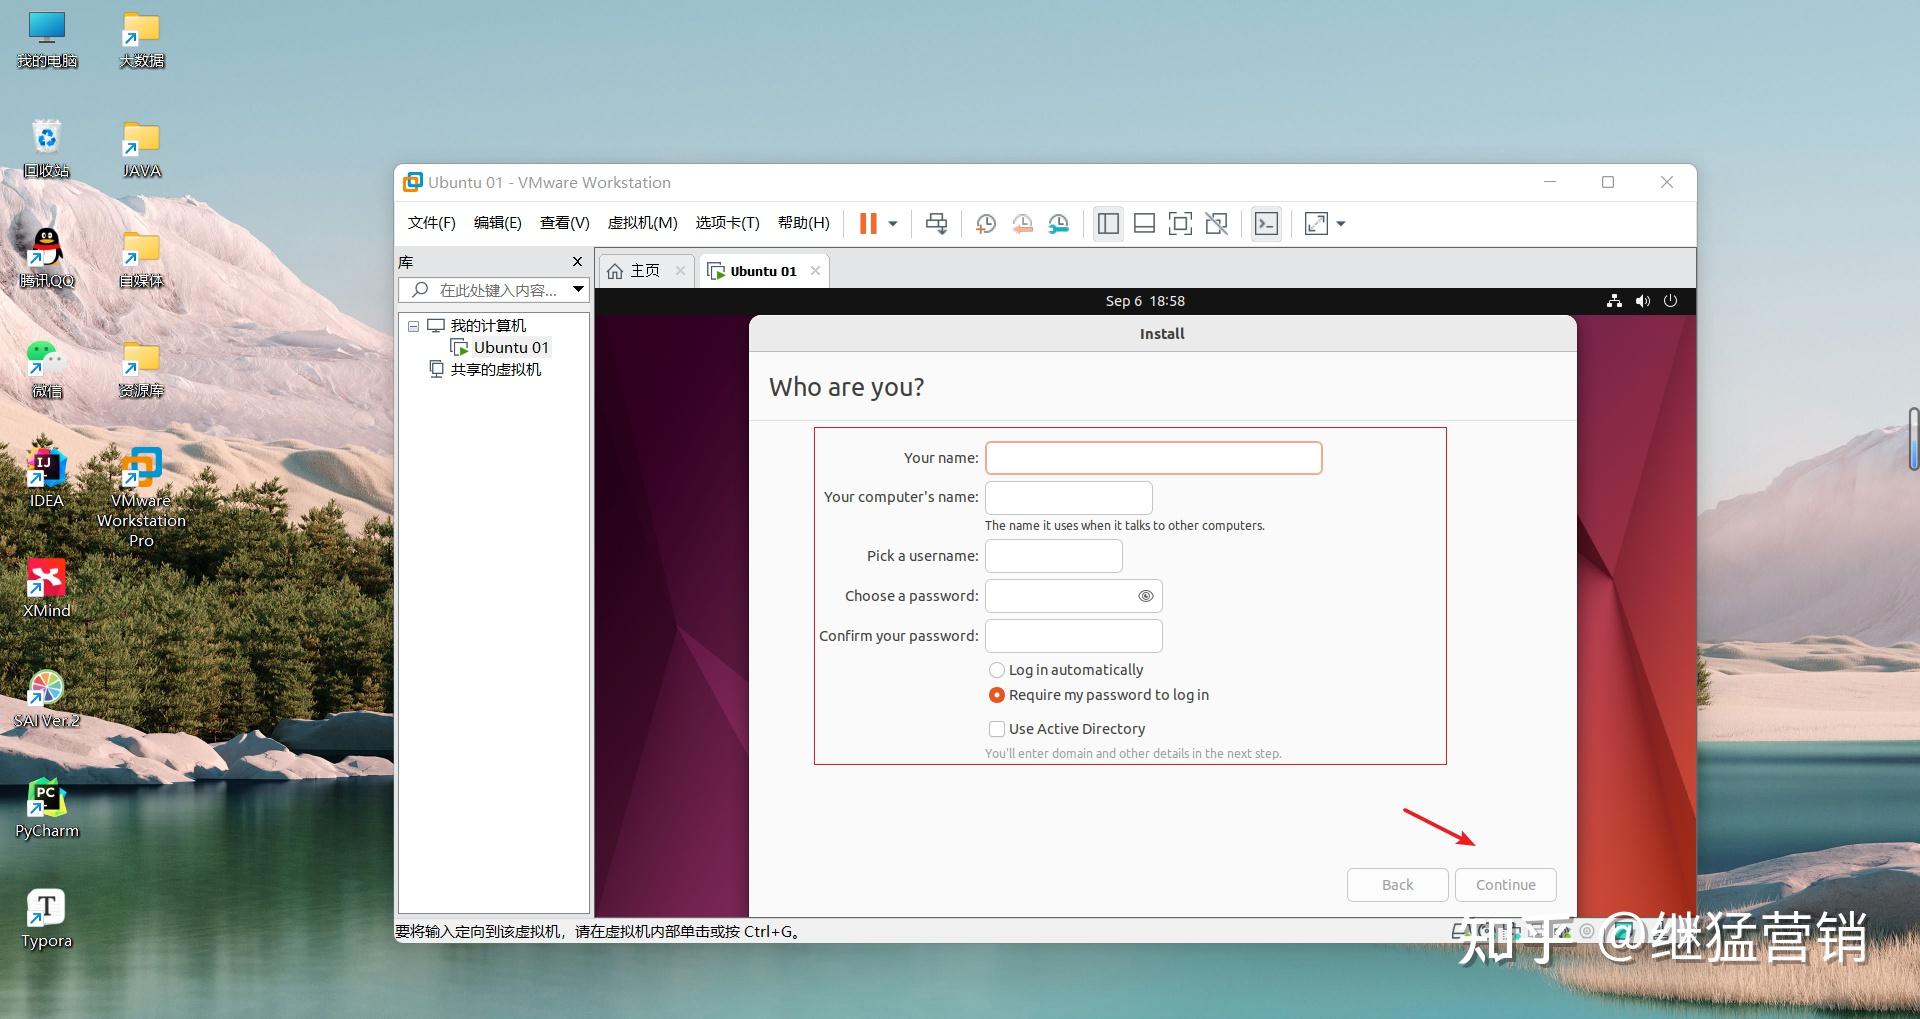The image size is (1920, 1019).
Task: Take a snapshot of this virtual machine
Action: click(985, 223)
